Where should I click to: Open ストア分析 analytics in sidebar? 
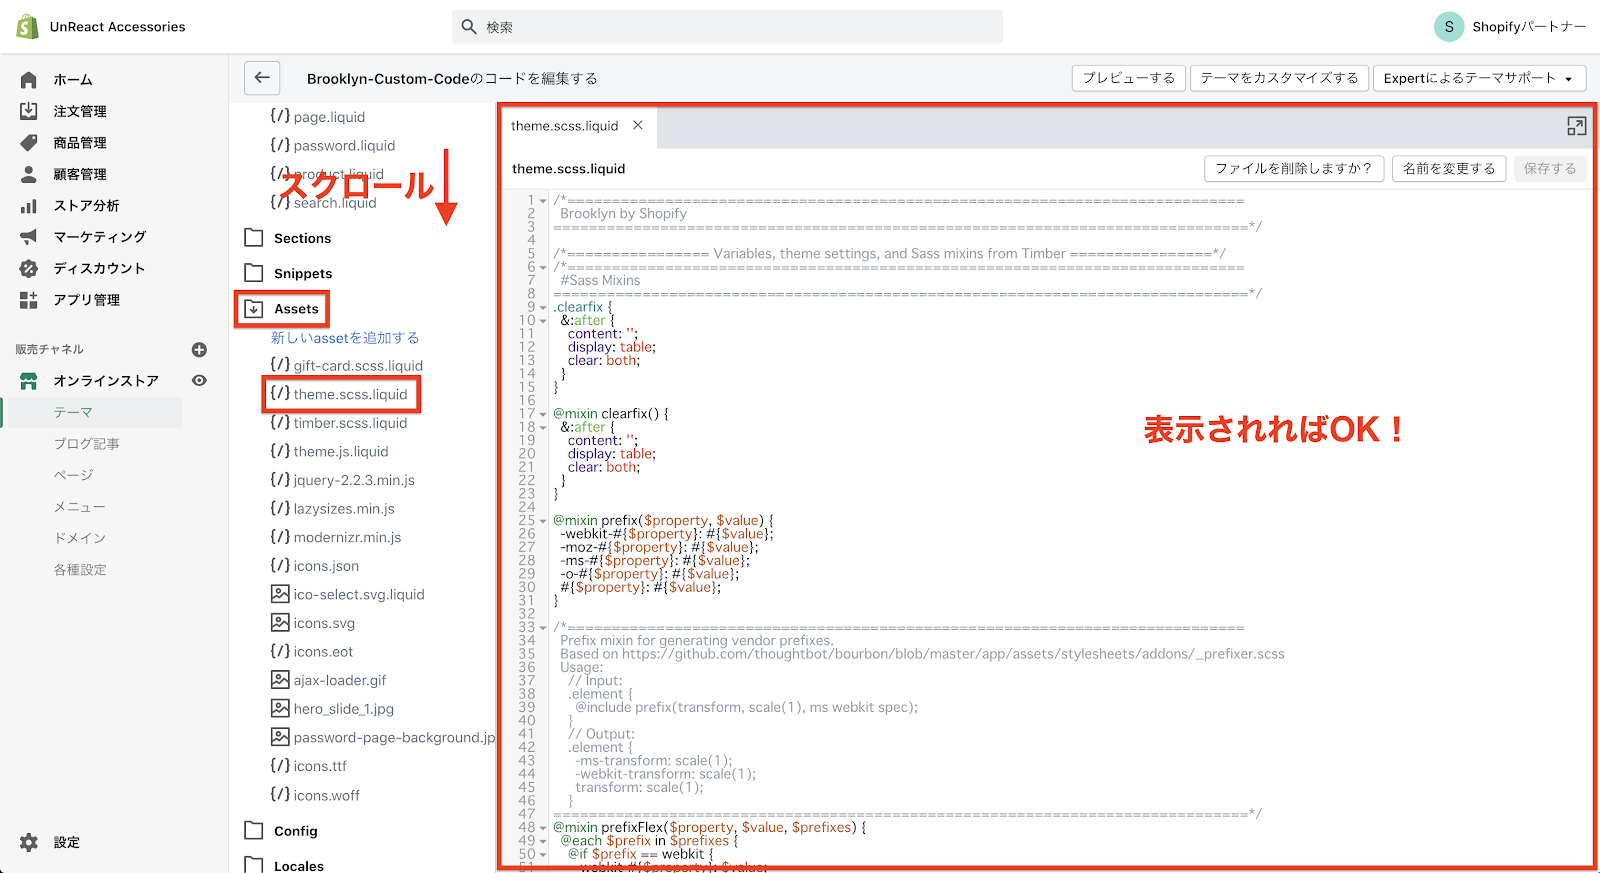click(86, 206)
